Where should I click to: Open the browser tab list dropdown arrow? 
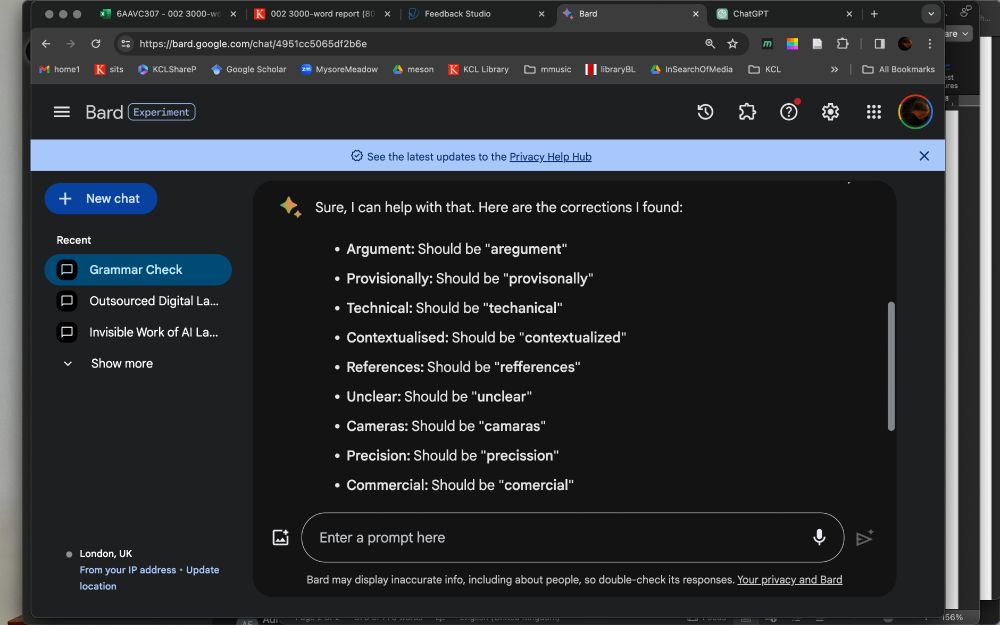click(930, 14)
